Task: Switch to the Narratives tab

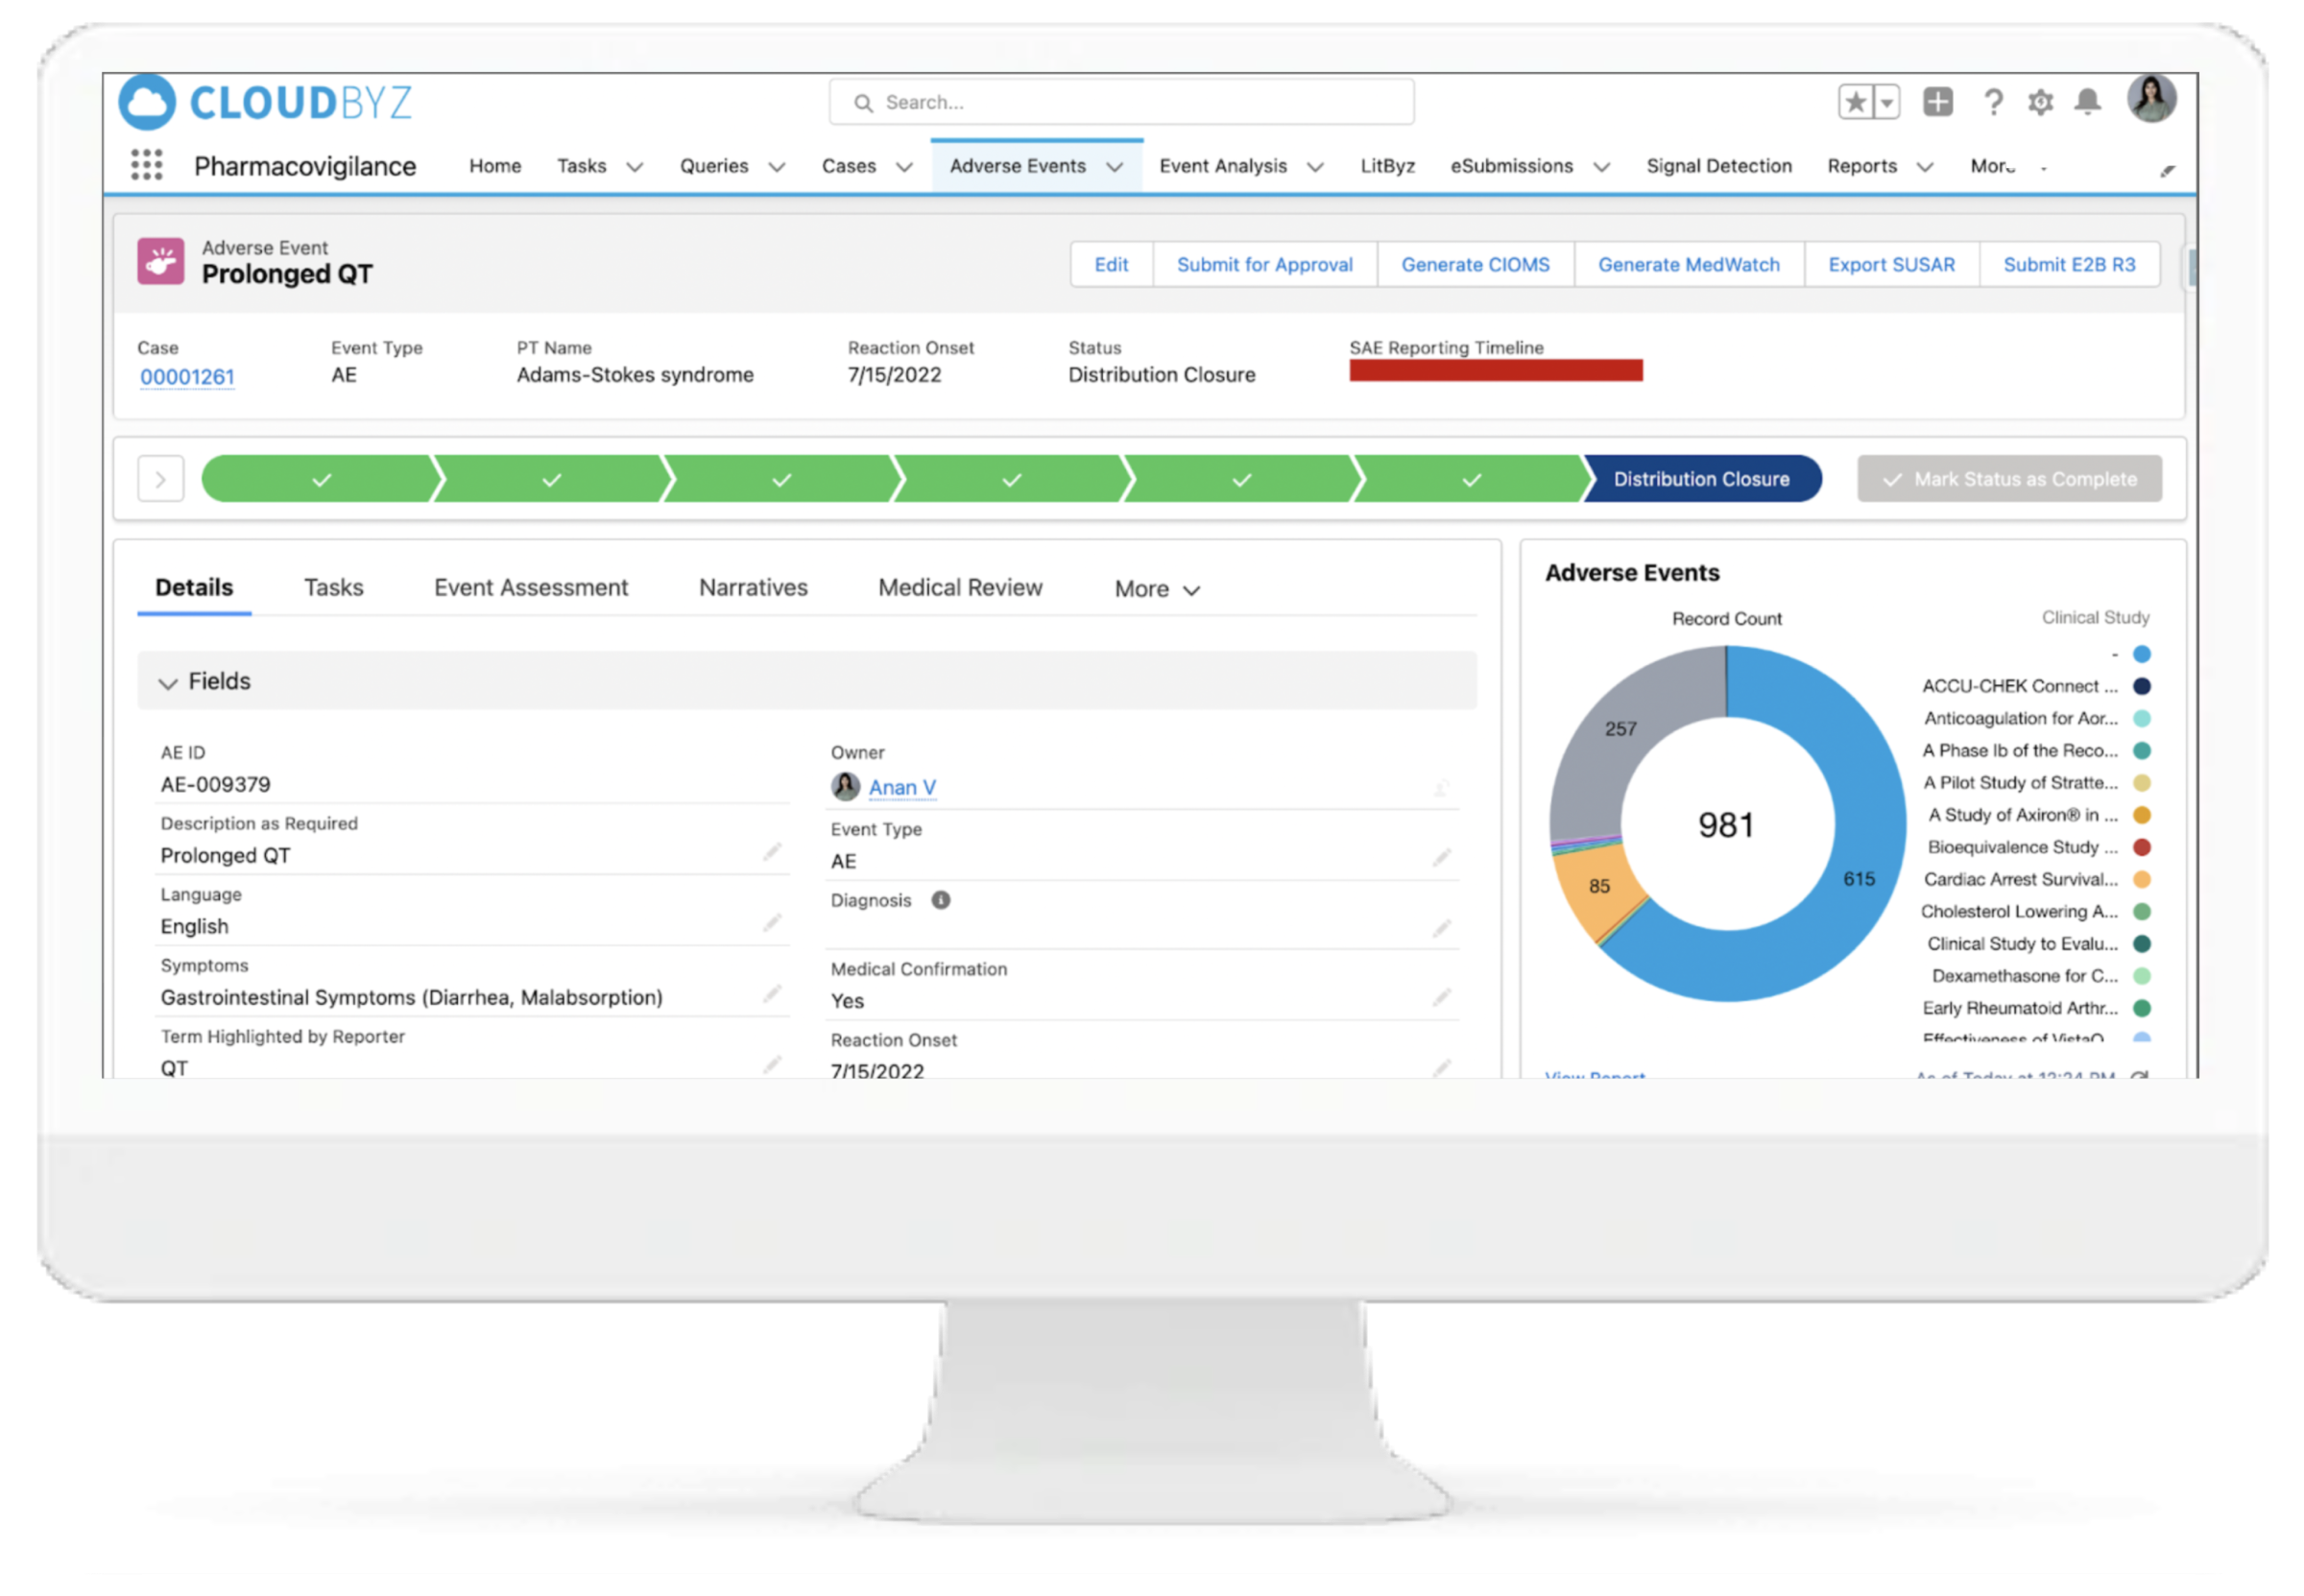Action: click(x=752, y=587)
